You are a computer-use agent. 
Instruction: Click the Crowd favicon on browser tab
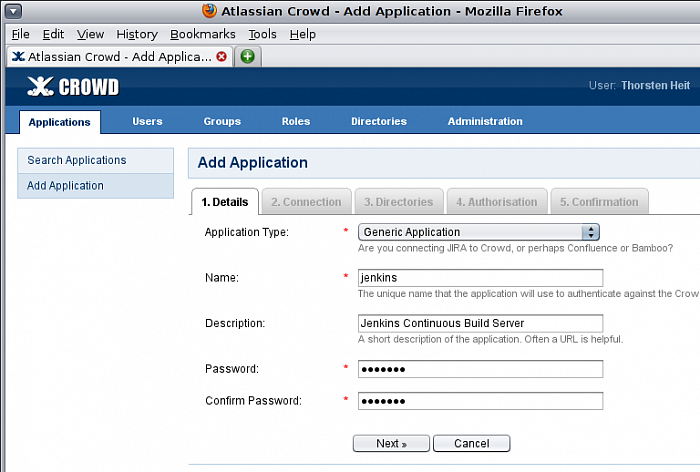click(x=18, y=57)
